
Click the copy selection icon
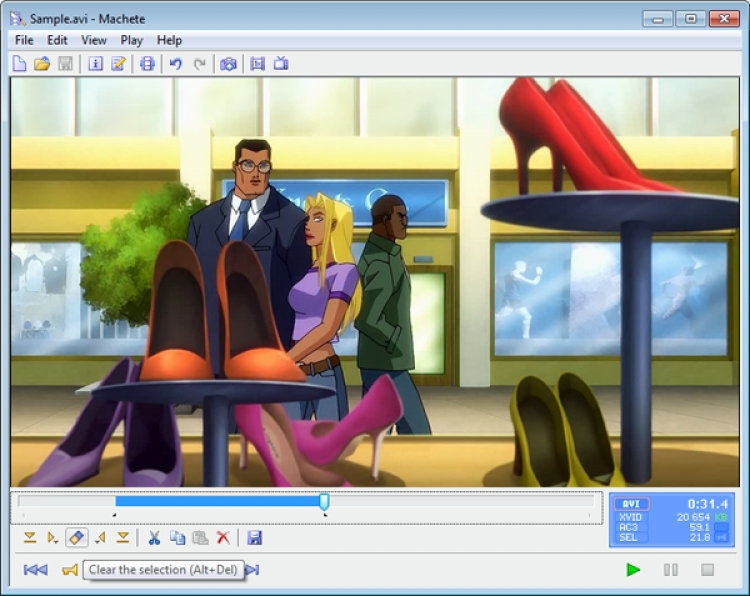(177, 538)
